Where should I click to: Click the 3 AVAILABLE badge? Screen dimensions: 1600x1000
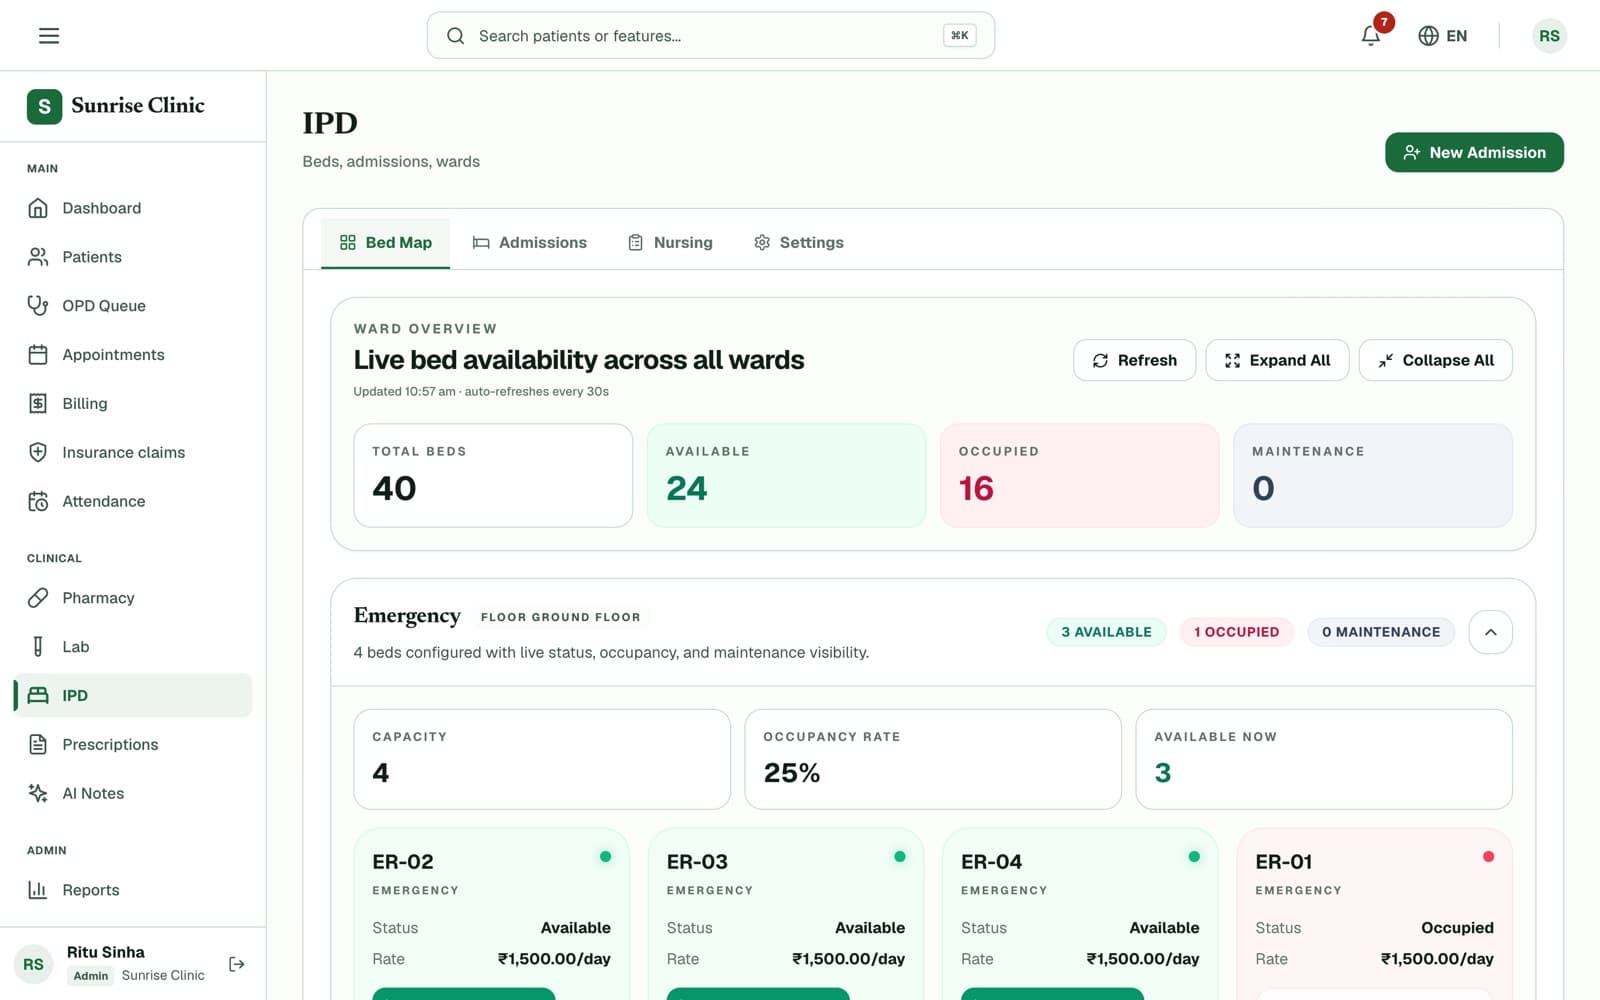(x=1106, y=632)
